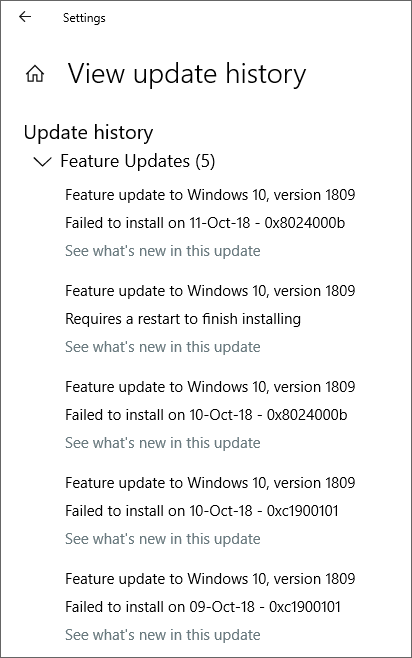This screenshot has height=658, width=412.
Task: Click the Settings window title text
Action: coord(84,18)
